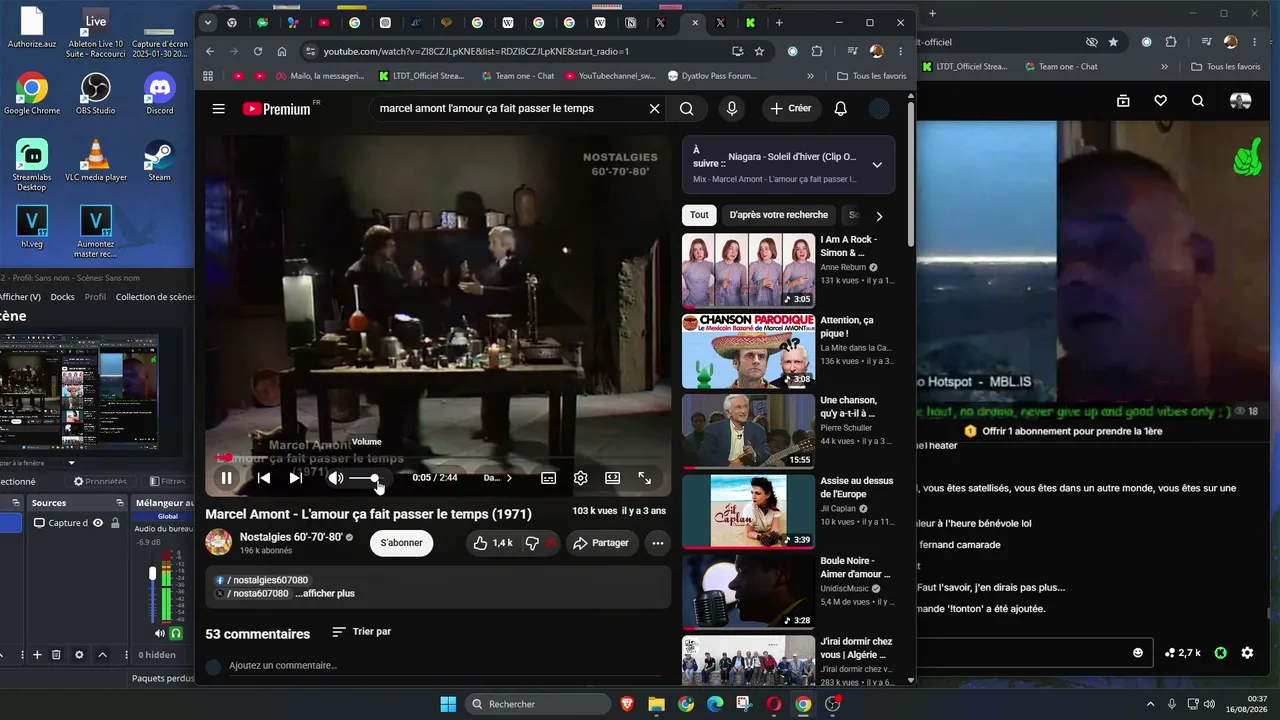Open OBS source properties gear icon

[79, 655]
